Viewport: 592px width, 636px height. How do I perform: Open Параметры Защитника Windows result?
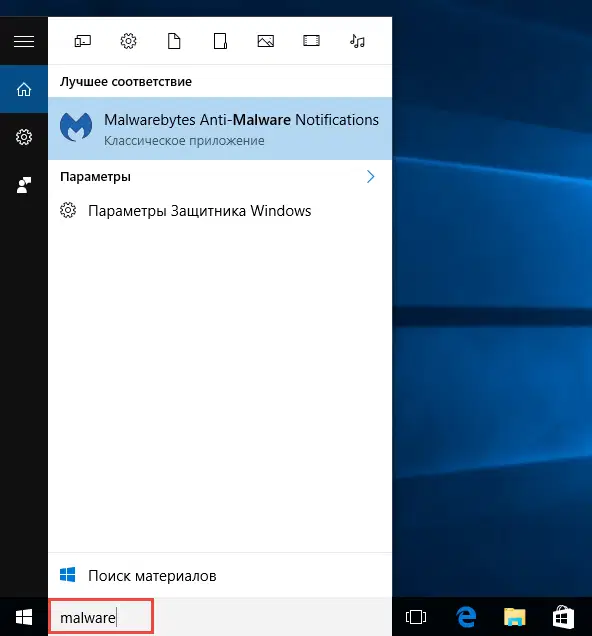pos(220,211)
